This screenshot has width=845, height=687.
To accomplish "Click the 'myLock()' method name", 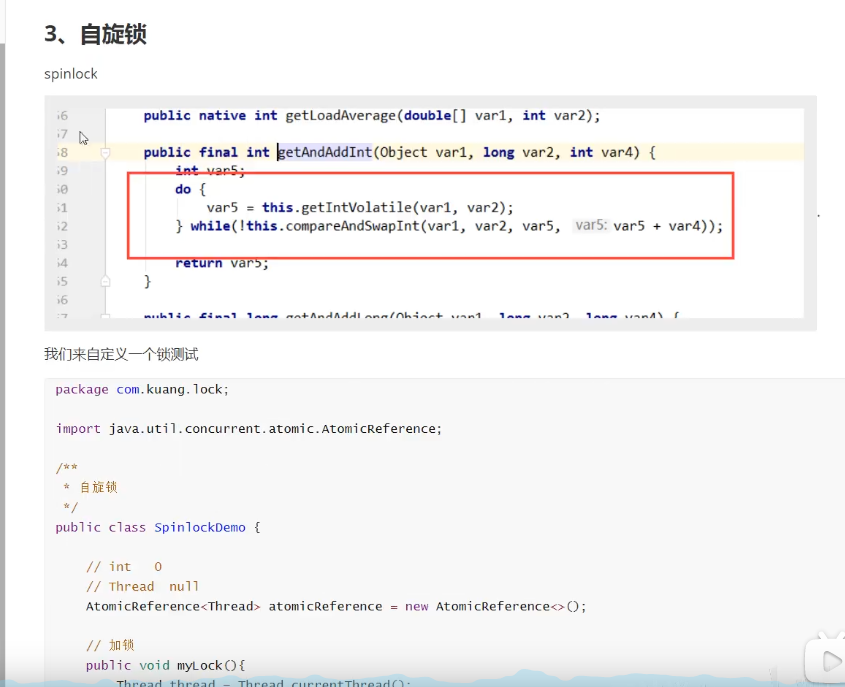I will click(207, 665).
